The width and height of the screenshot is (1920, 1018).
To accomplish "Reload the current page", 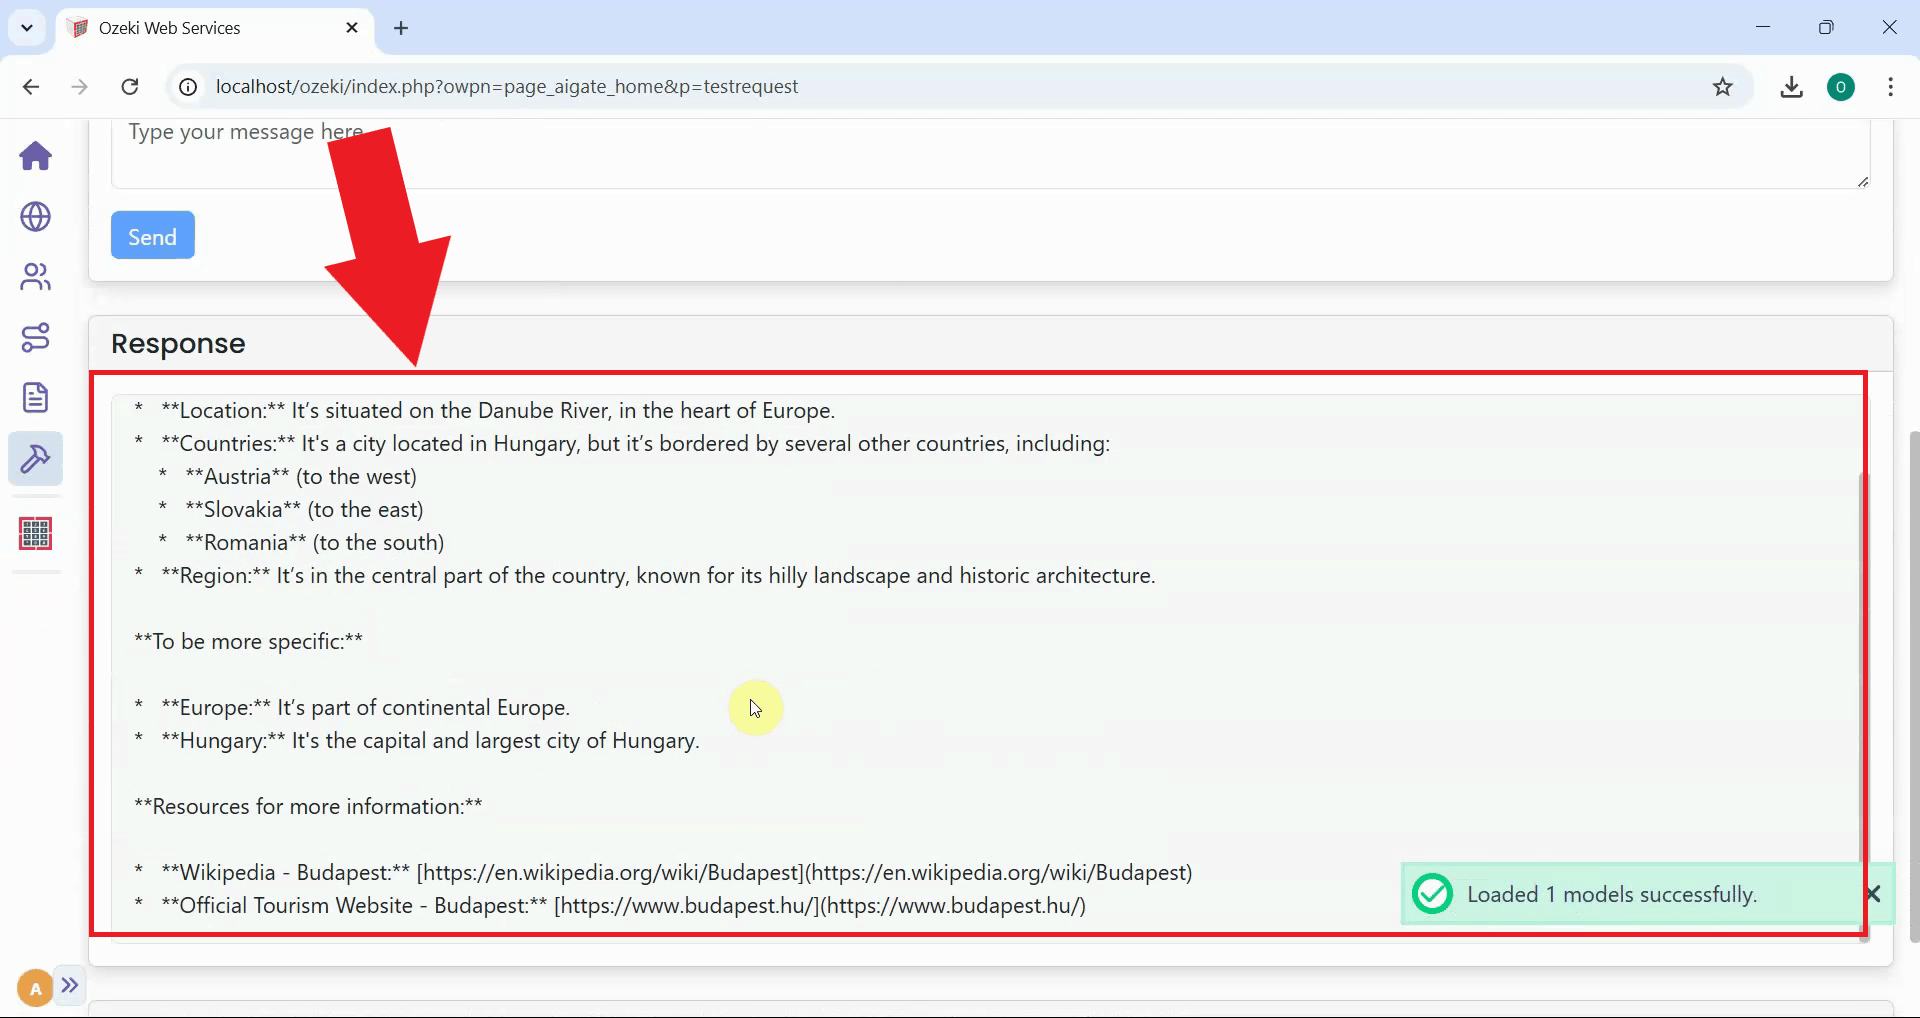I will pos(130,87).
